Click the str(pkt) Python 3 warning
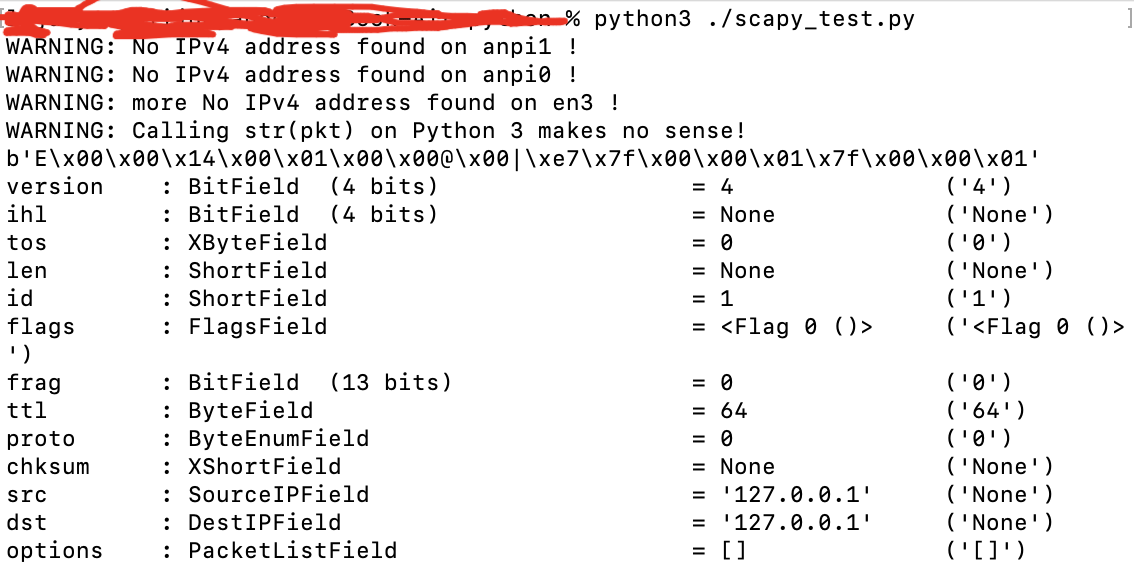Viewport: 1134px width, 568px height. 376,131
